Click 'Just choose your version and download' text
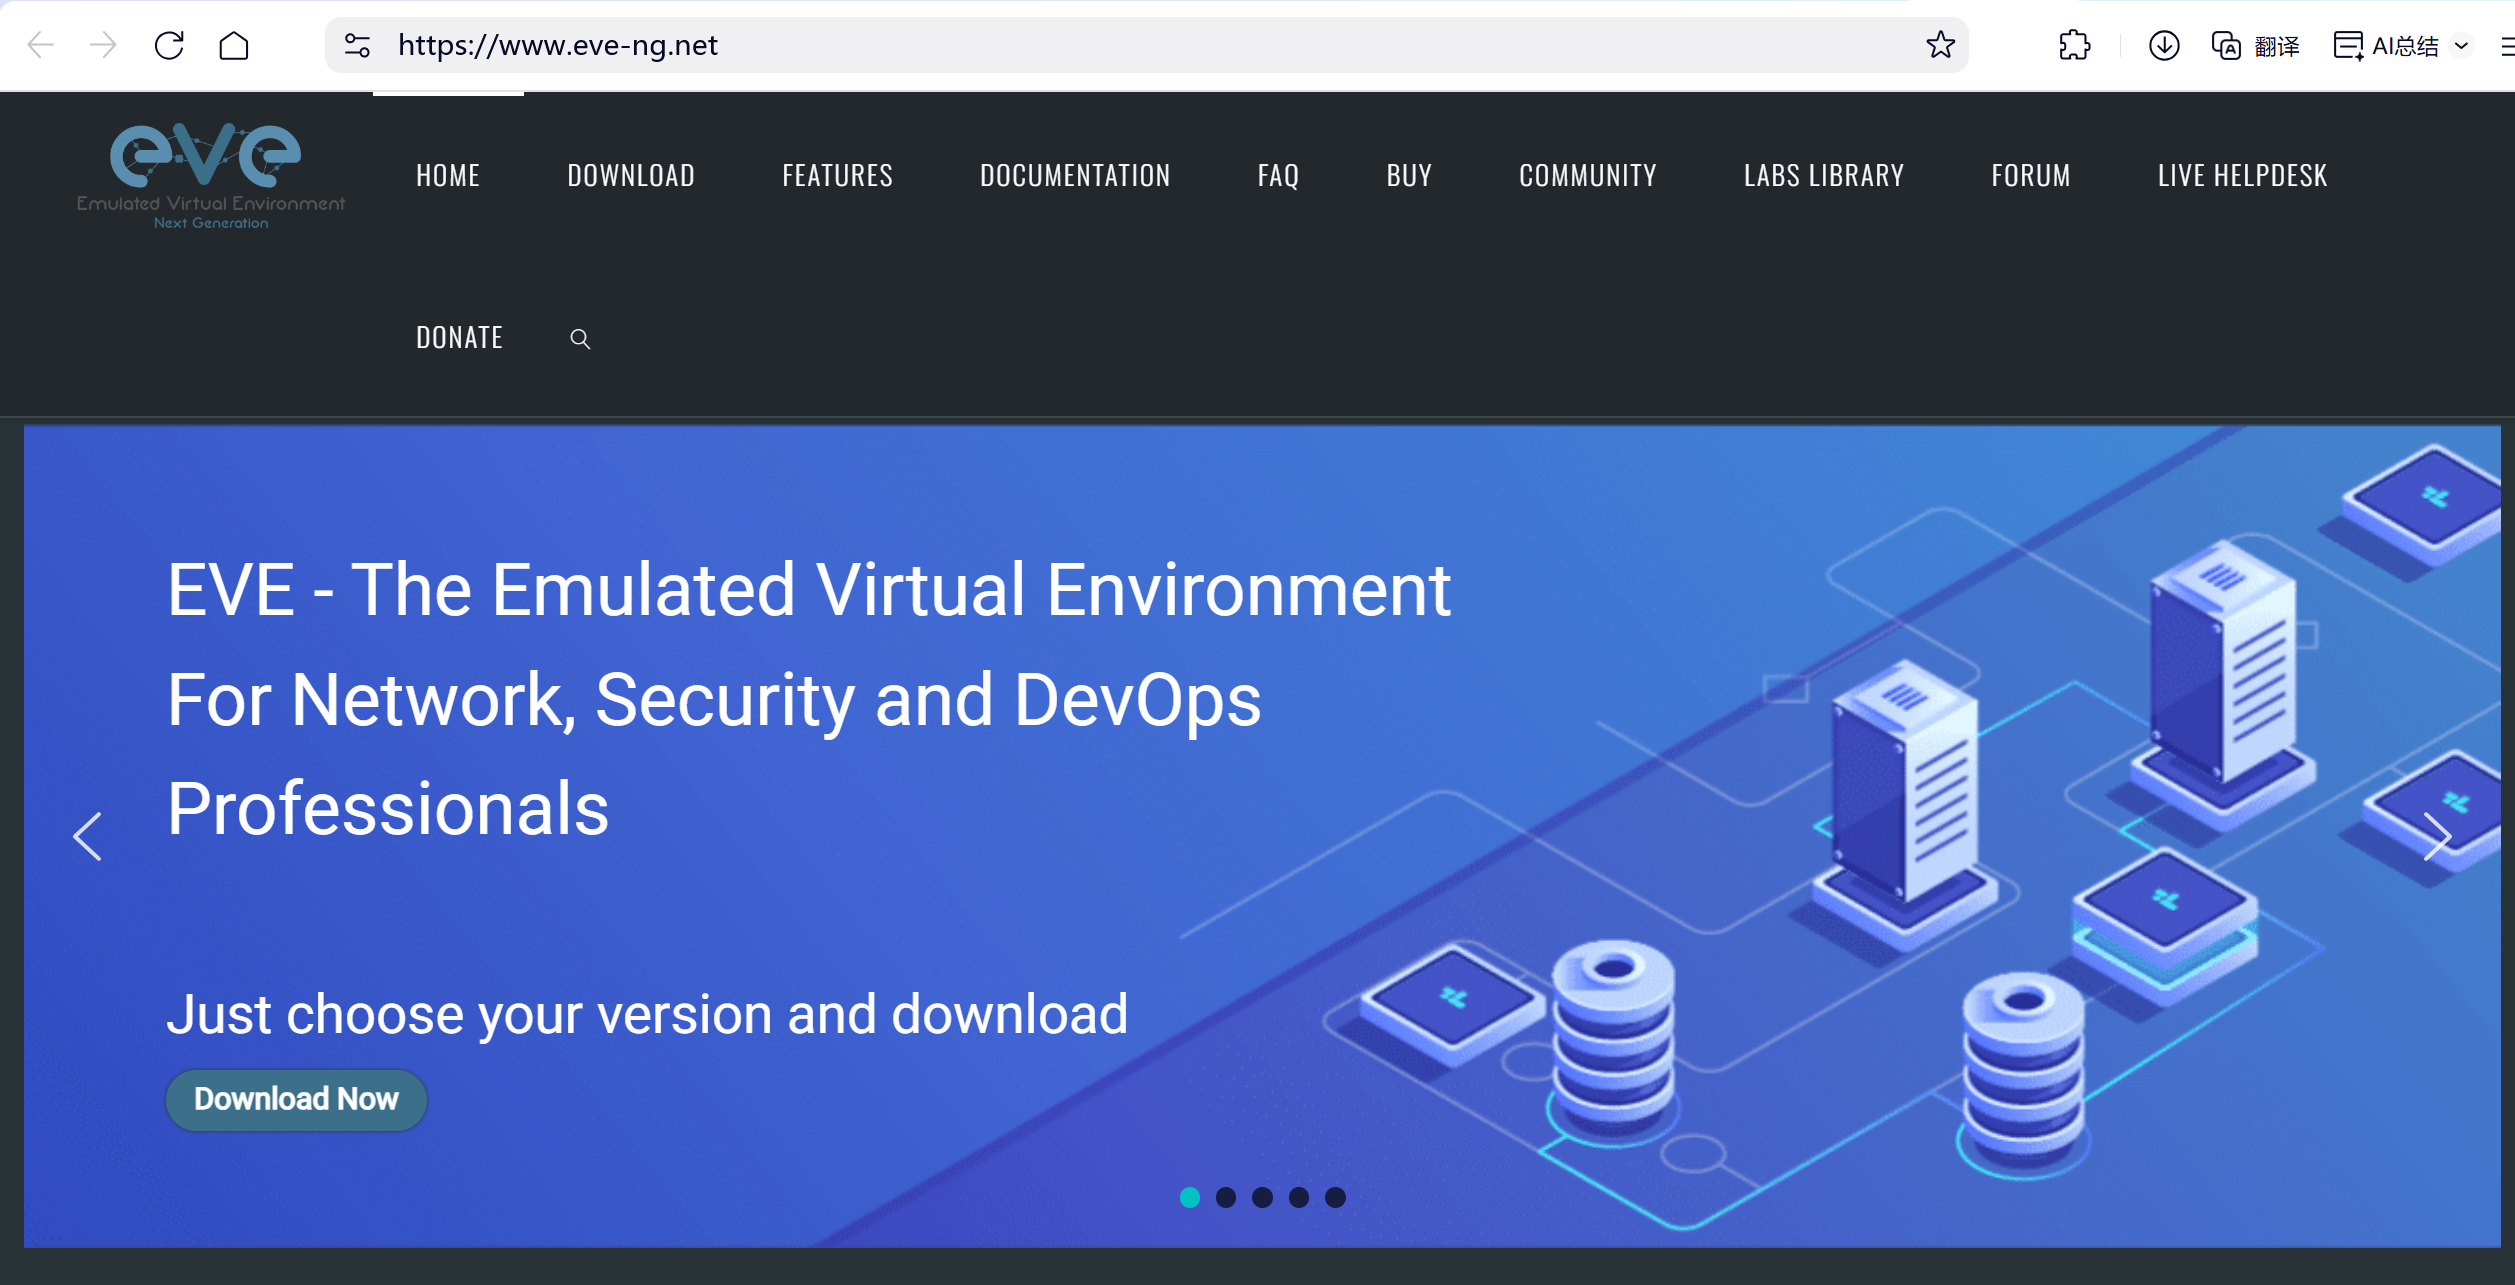Viewport: 2515px width, 1285px height. click(x=647, y=1014)
